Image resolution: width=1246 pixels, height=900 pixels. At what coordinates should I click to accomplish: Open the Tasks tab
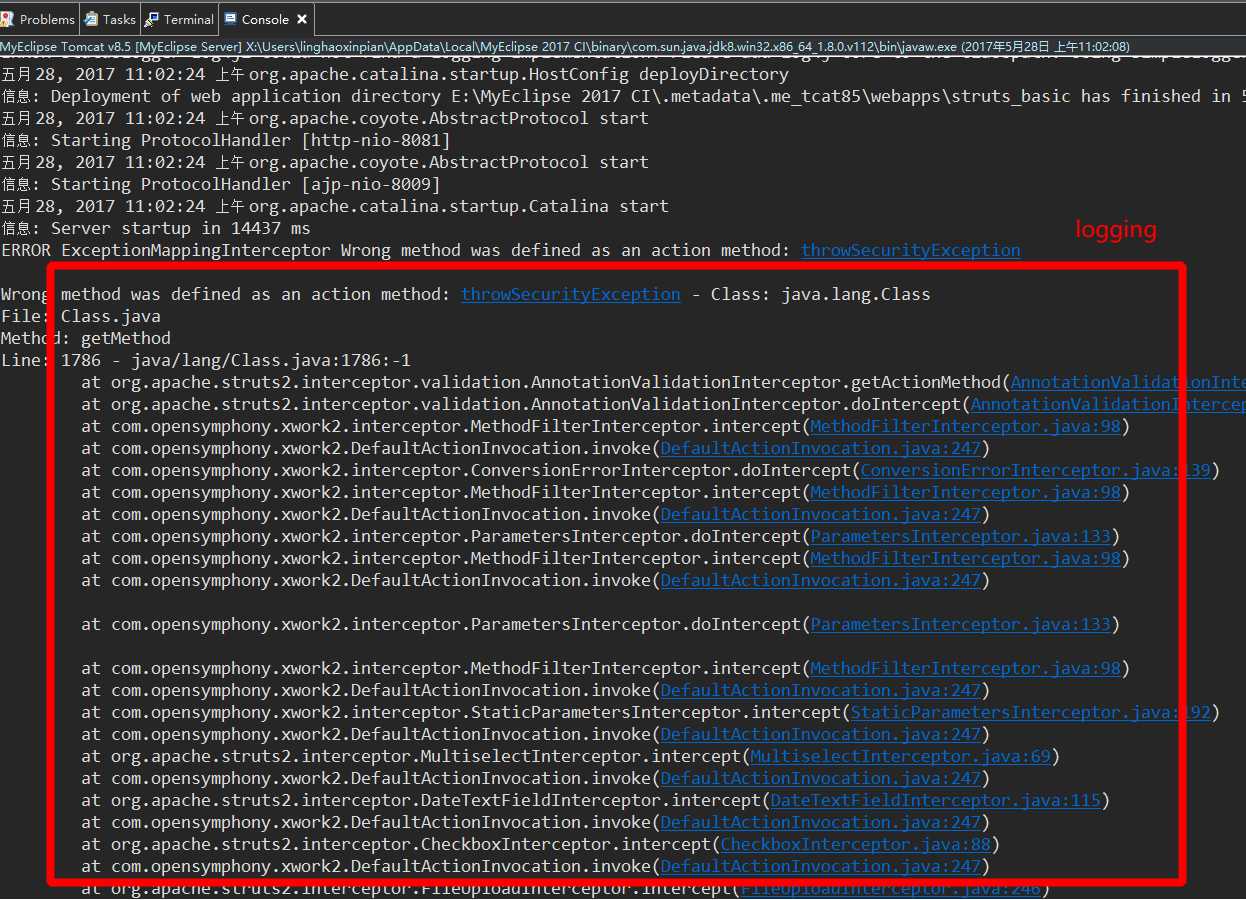[110, 19]
